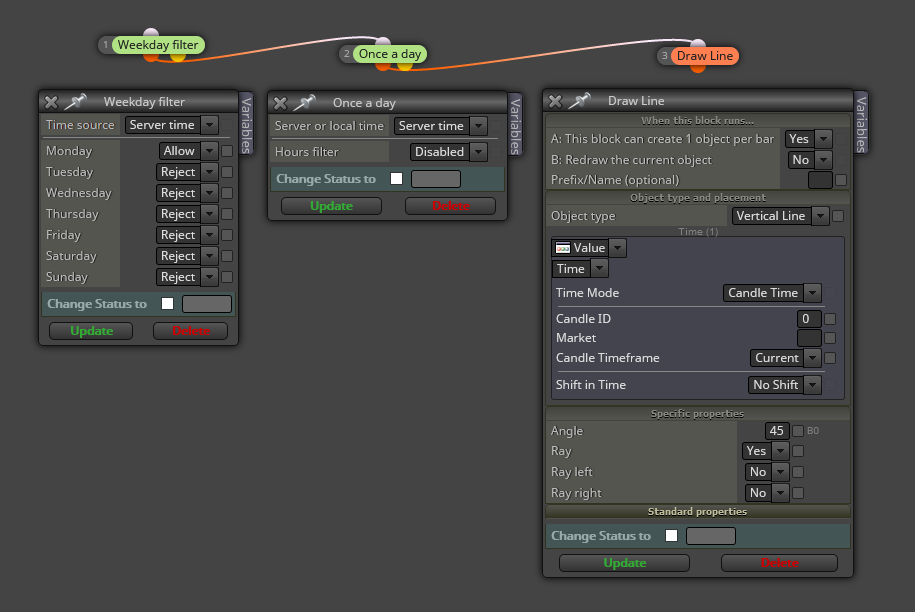Open the Object type Vertical Line dropdown
The width and height of the screenshot is (915, 612).
(x=780, y=216)
